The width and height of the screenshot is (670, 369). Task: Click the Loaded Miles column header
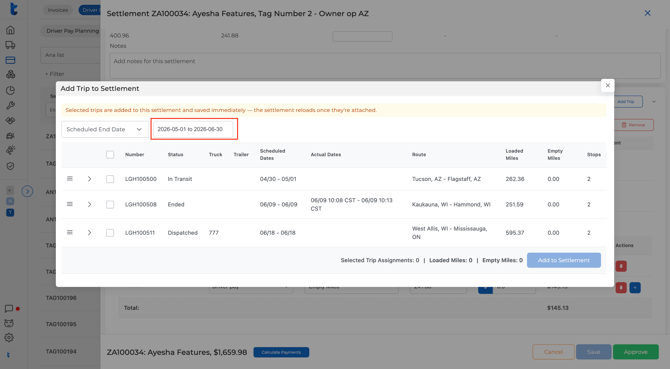[x=514, y=155]
